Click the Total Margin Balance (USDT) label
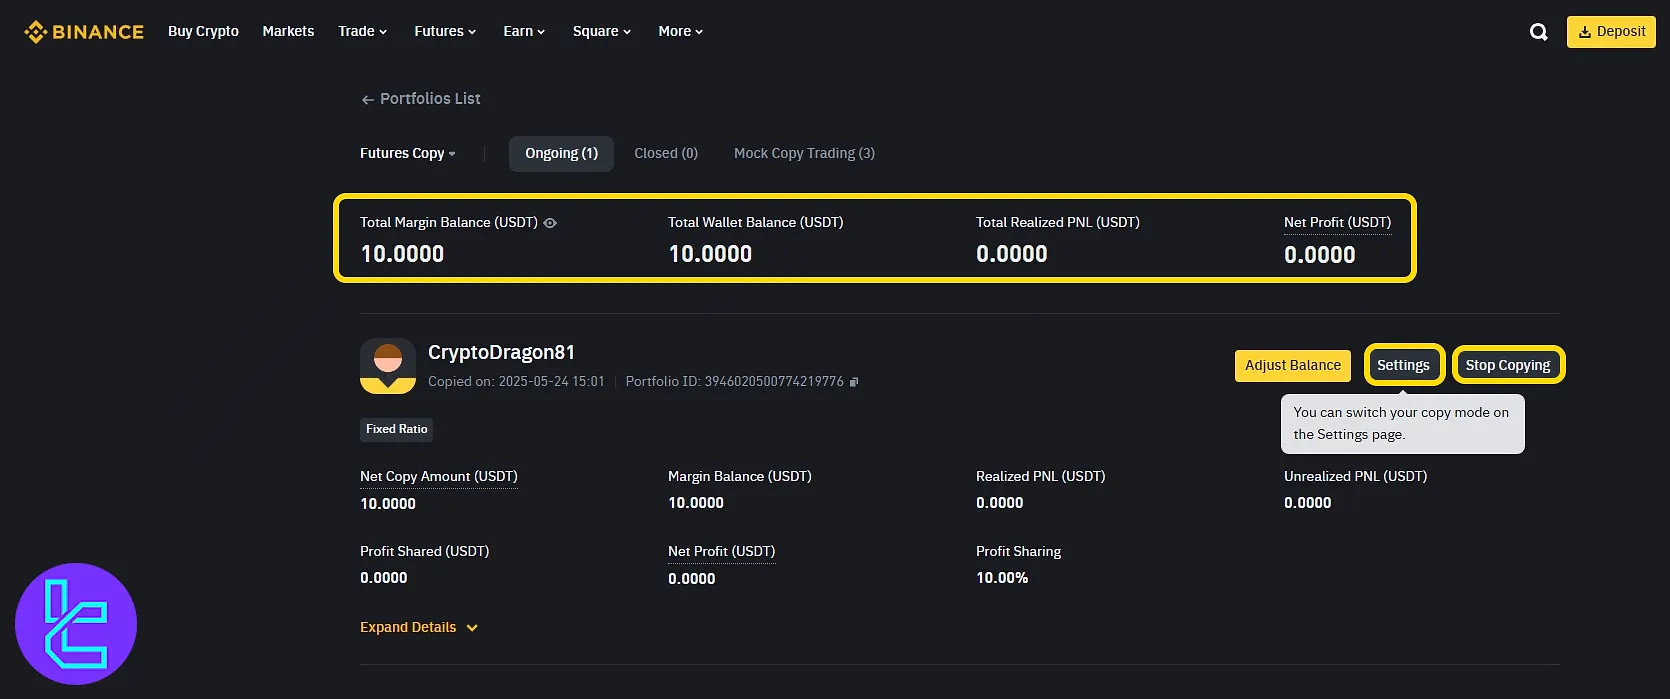Screen dimensions: 1670x699 449,223
